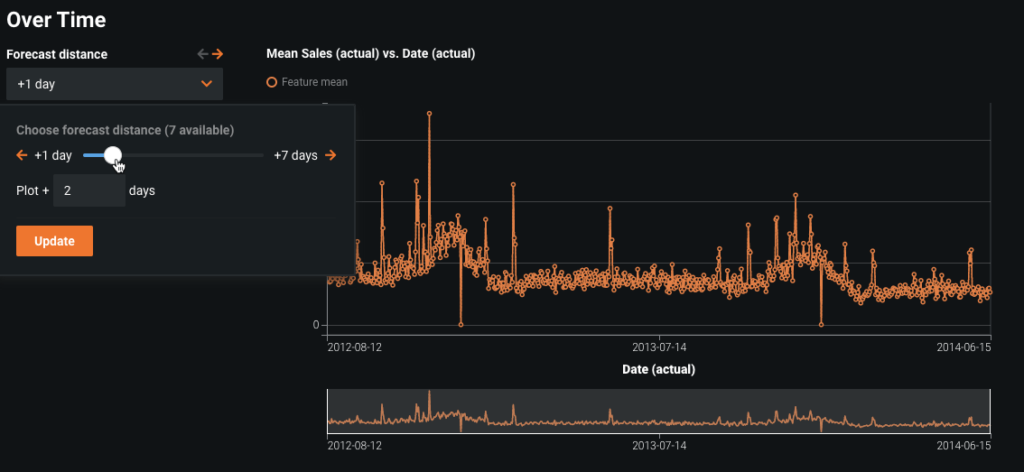Click main chart '2013-07-14' axis date

click(x=660, y=347)
